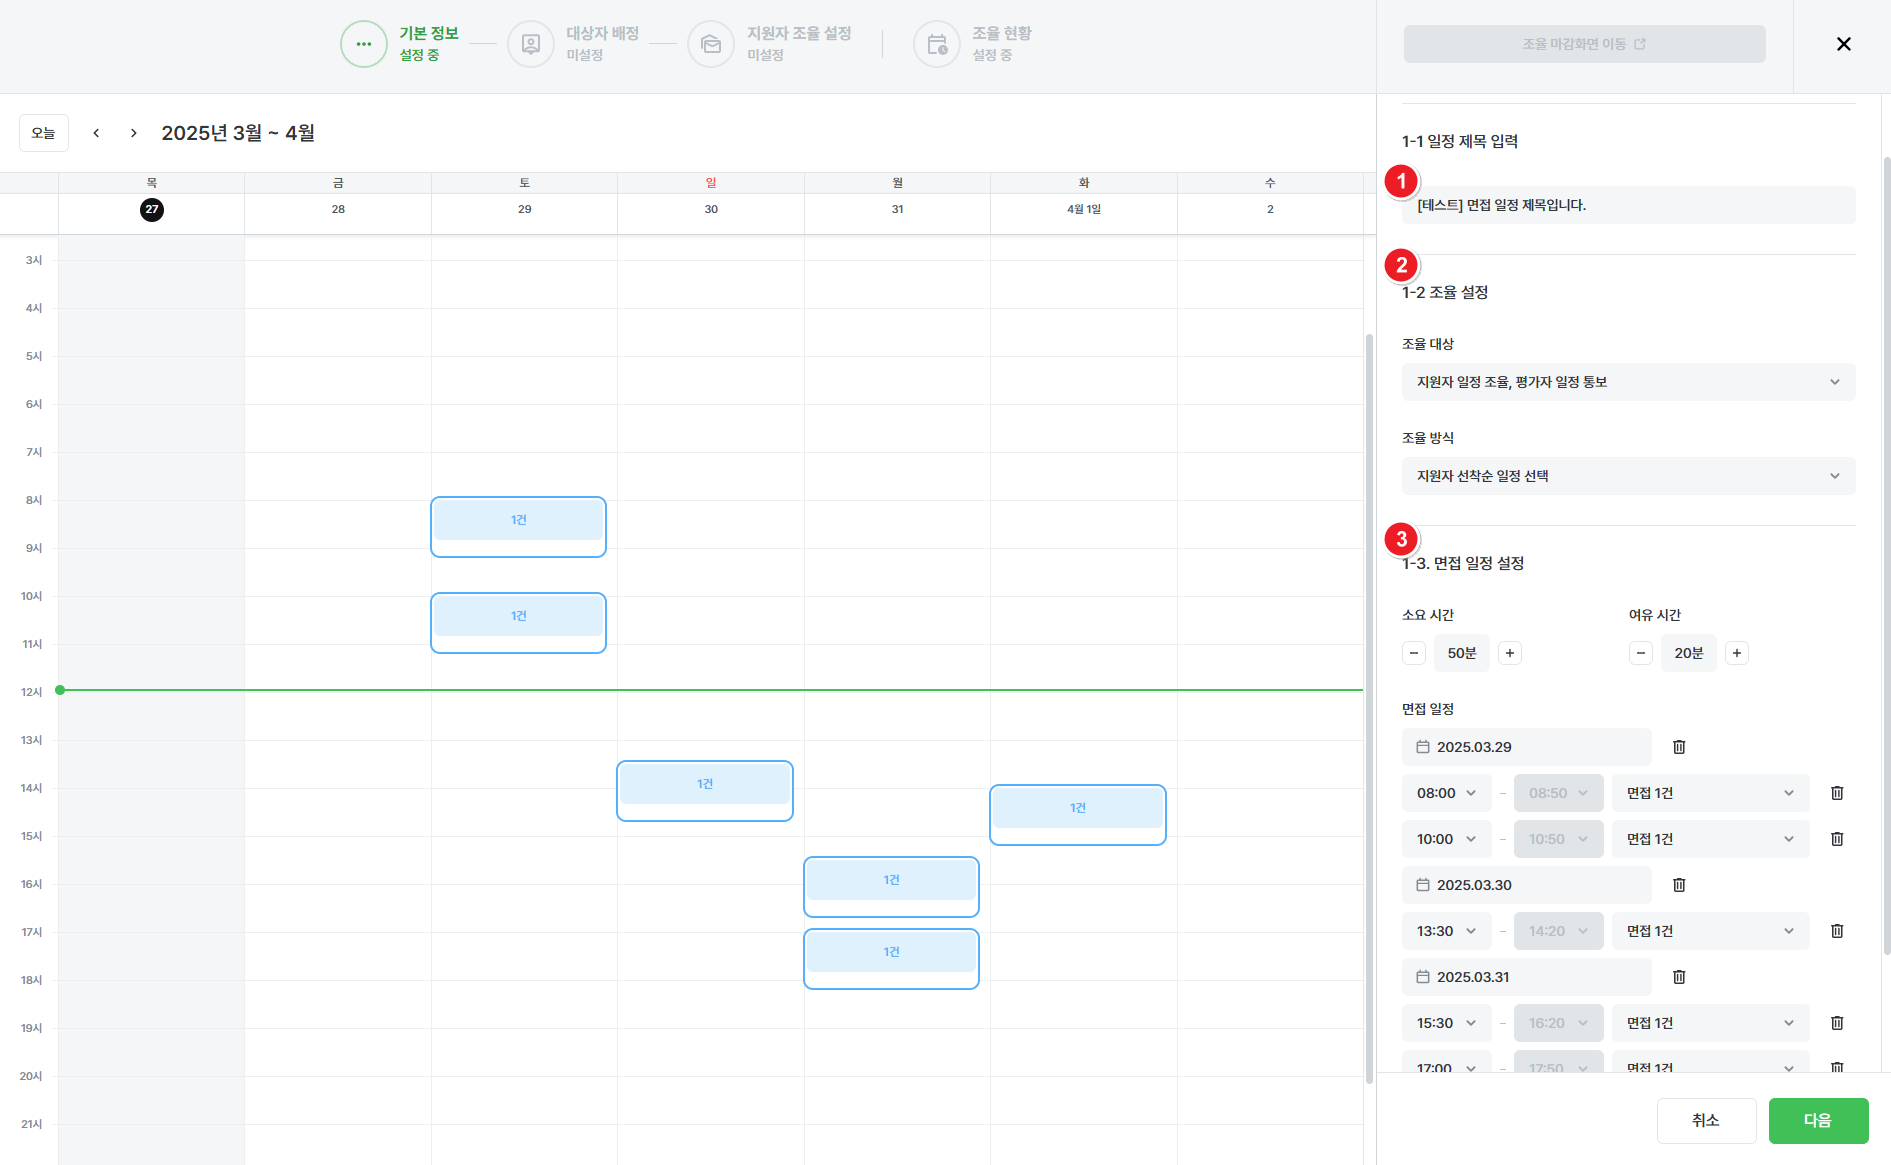This screenshot has width=1891, height=1165.
Task: Open the 조율 현황 step
Action: coord(937,44)
